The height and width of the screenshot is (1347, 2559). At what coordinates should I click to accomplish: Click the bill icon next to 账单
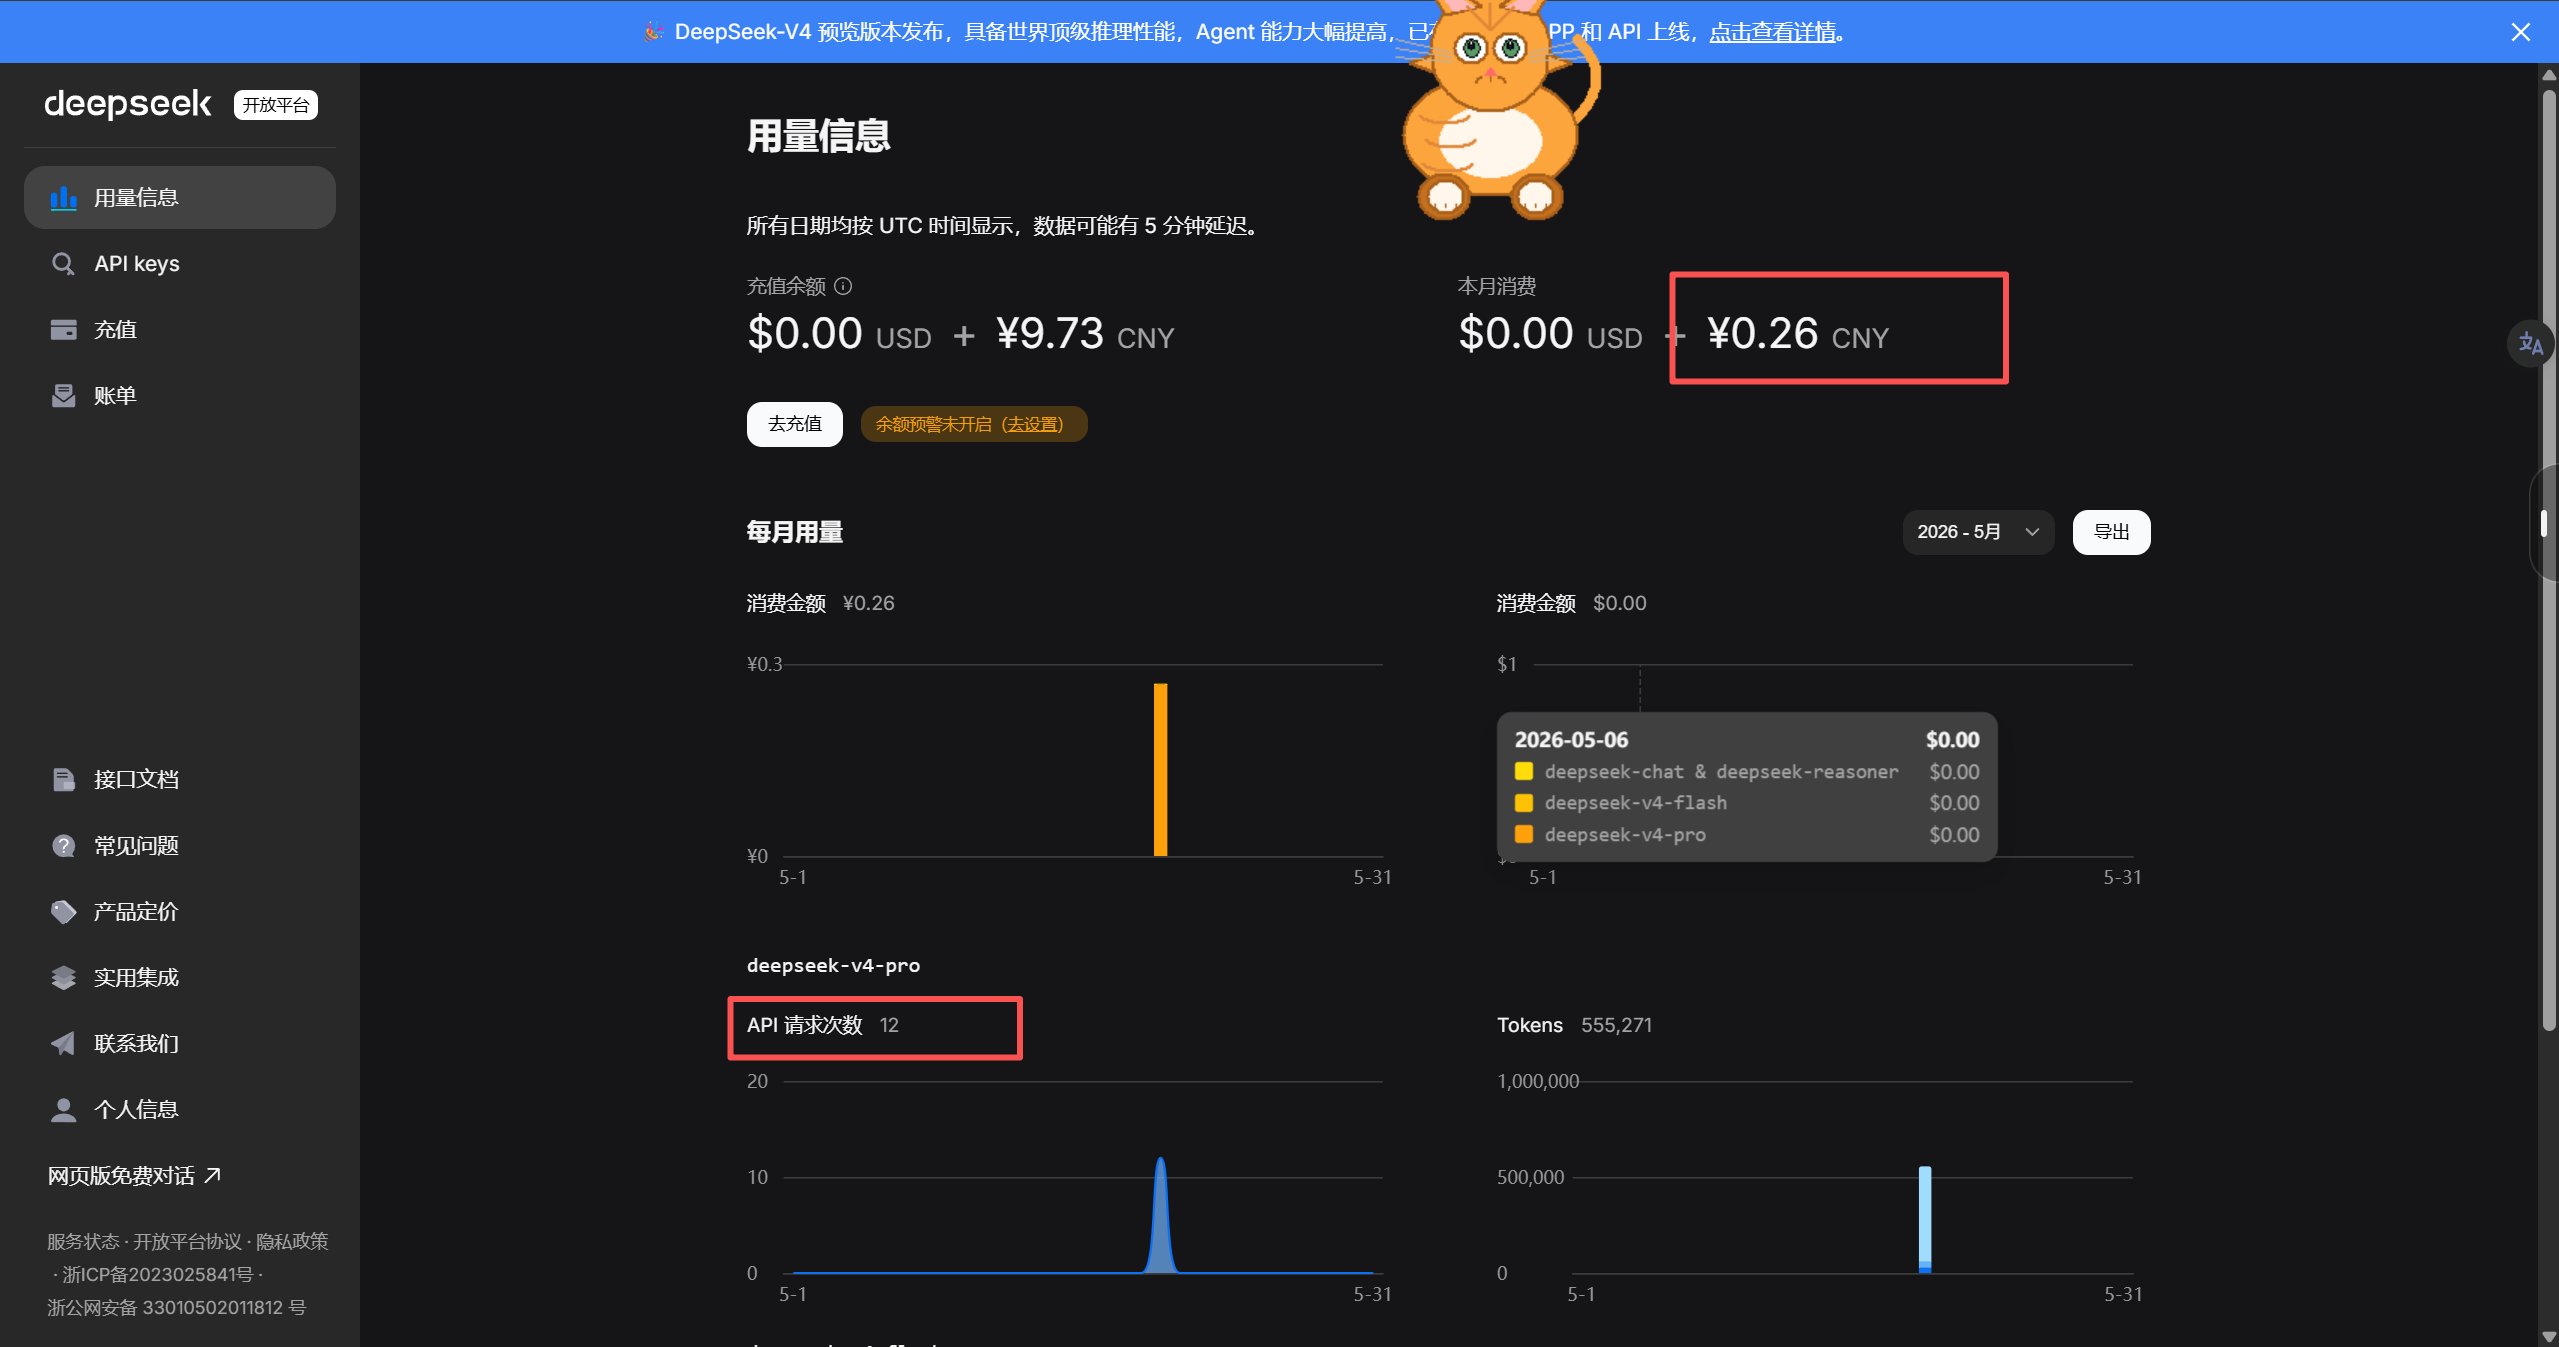click(x=64, y=396)
